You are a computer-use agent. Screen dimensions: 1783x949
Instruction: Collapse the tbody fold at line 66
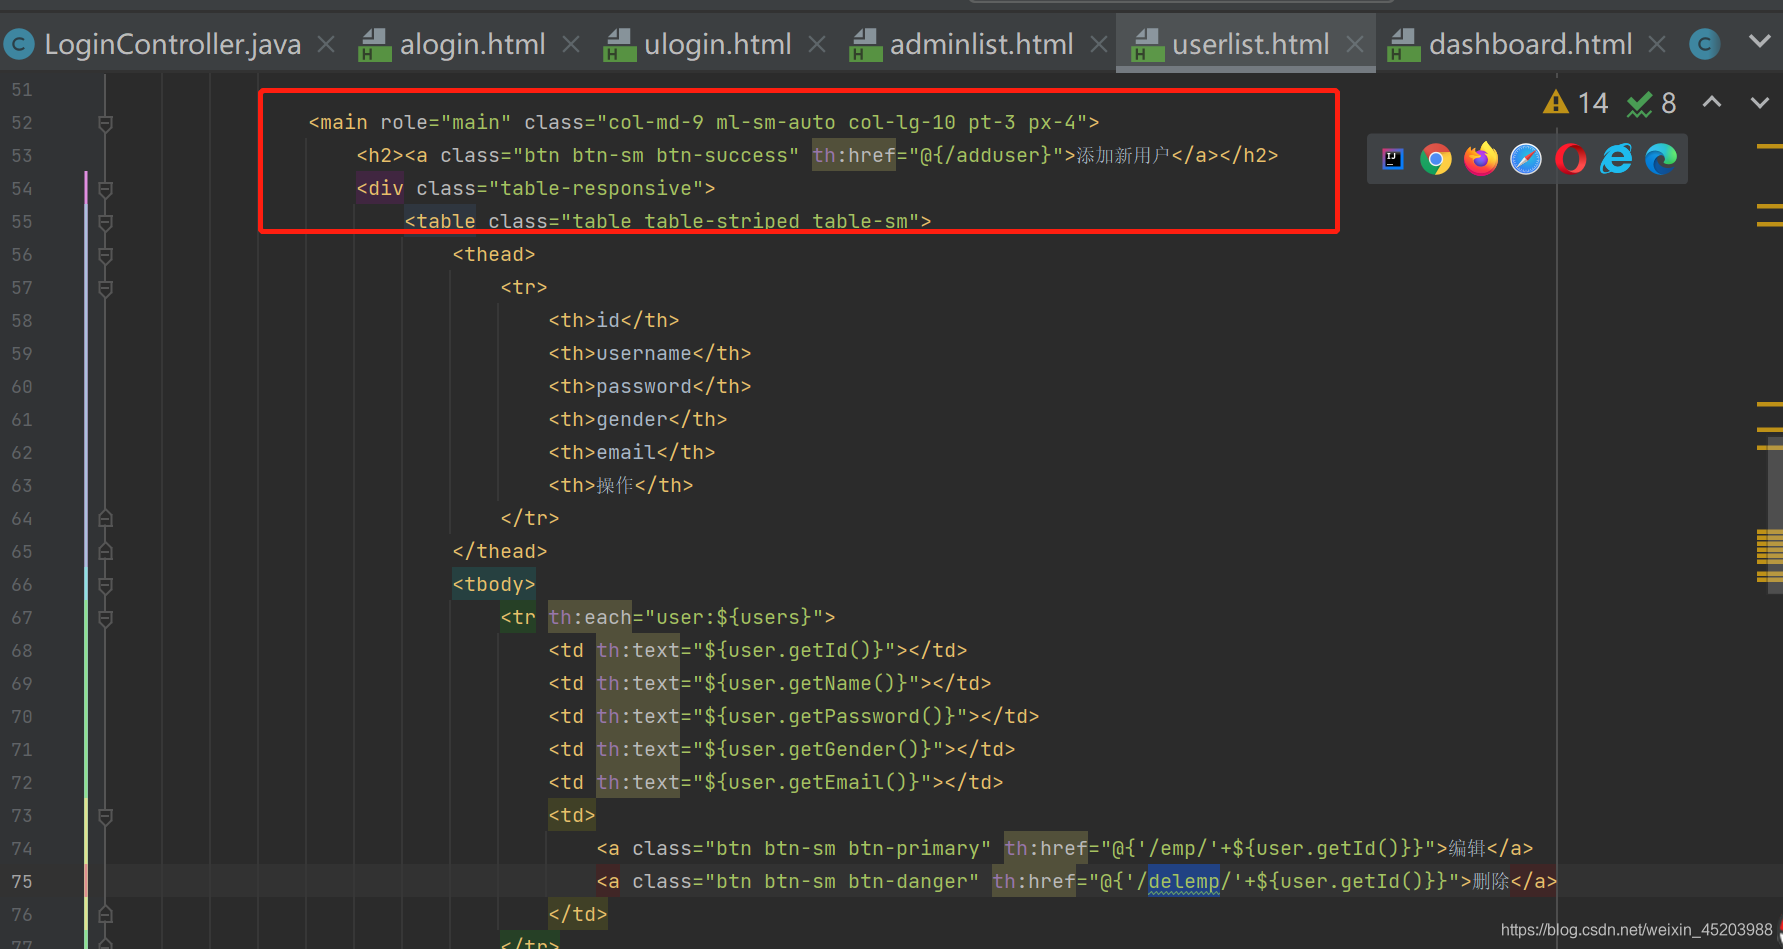(105, 585)
